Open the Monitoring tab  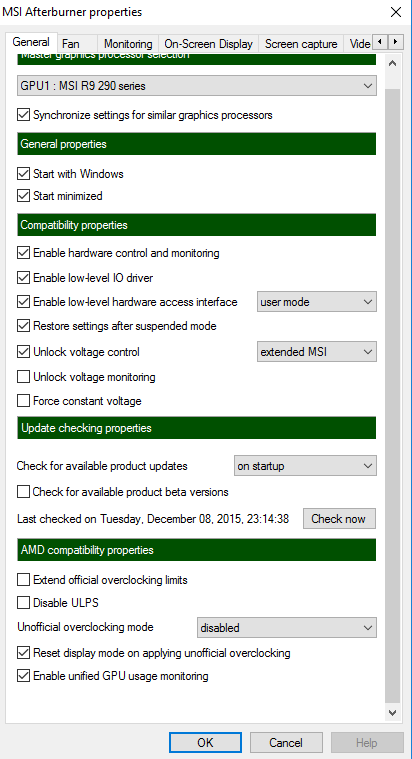pos(128,44)
